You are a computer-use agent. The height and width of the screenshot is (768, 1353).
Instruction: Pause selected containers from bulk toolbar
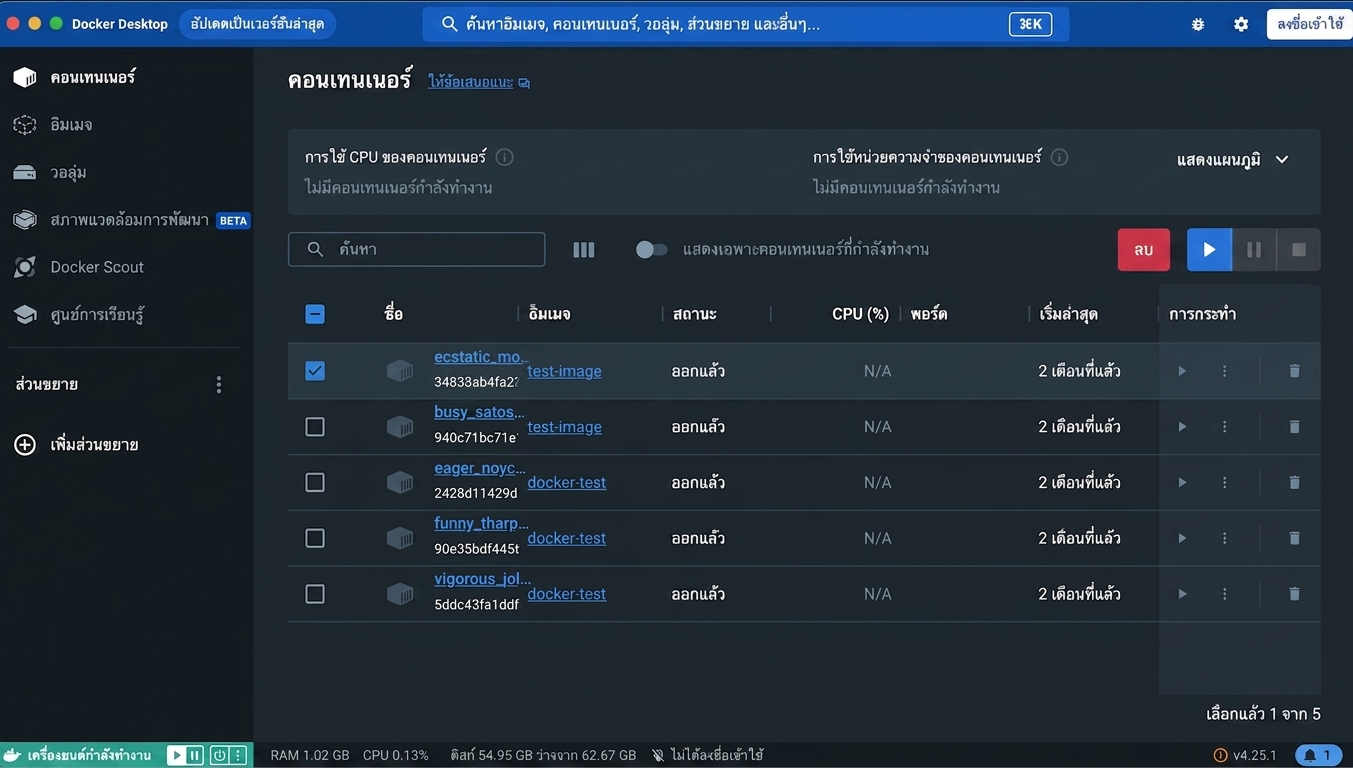[x=1254, y=250]
